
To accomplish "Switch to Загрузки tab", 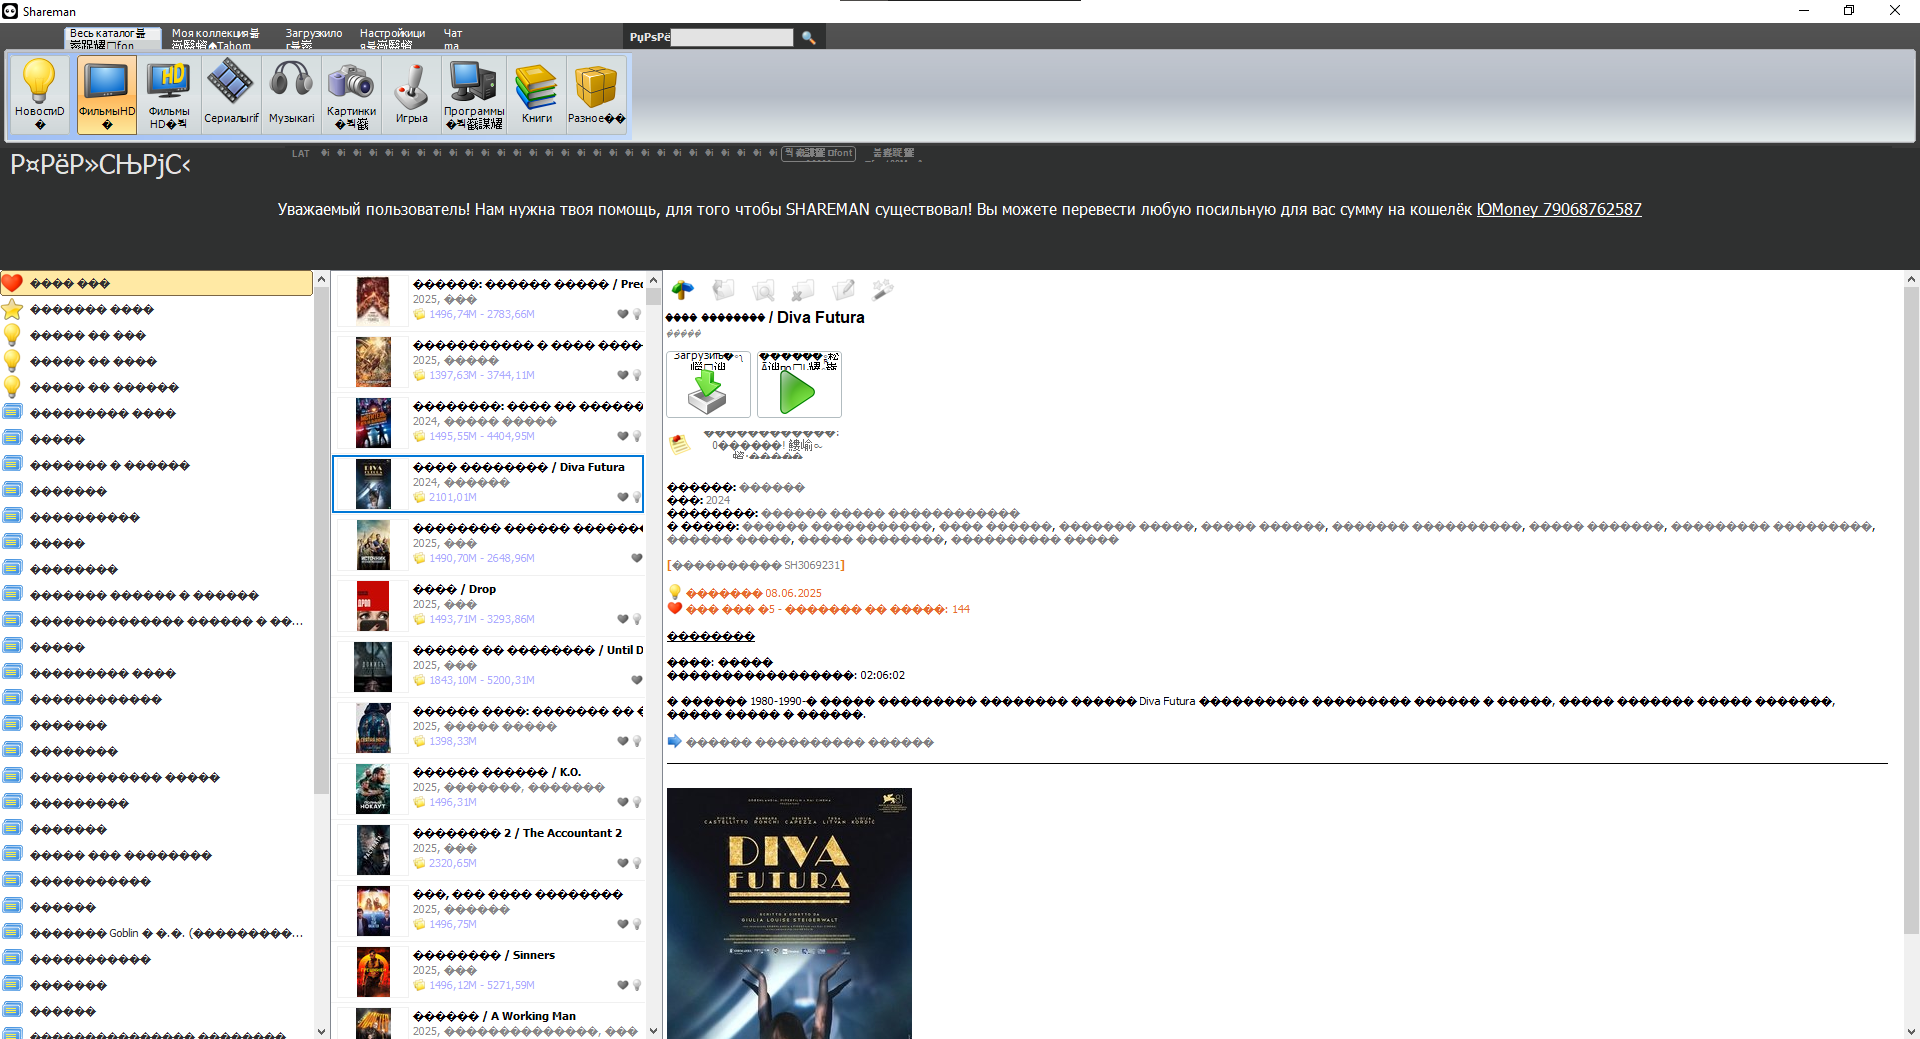I will pyautogui.click(x=313, y=38).
